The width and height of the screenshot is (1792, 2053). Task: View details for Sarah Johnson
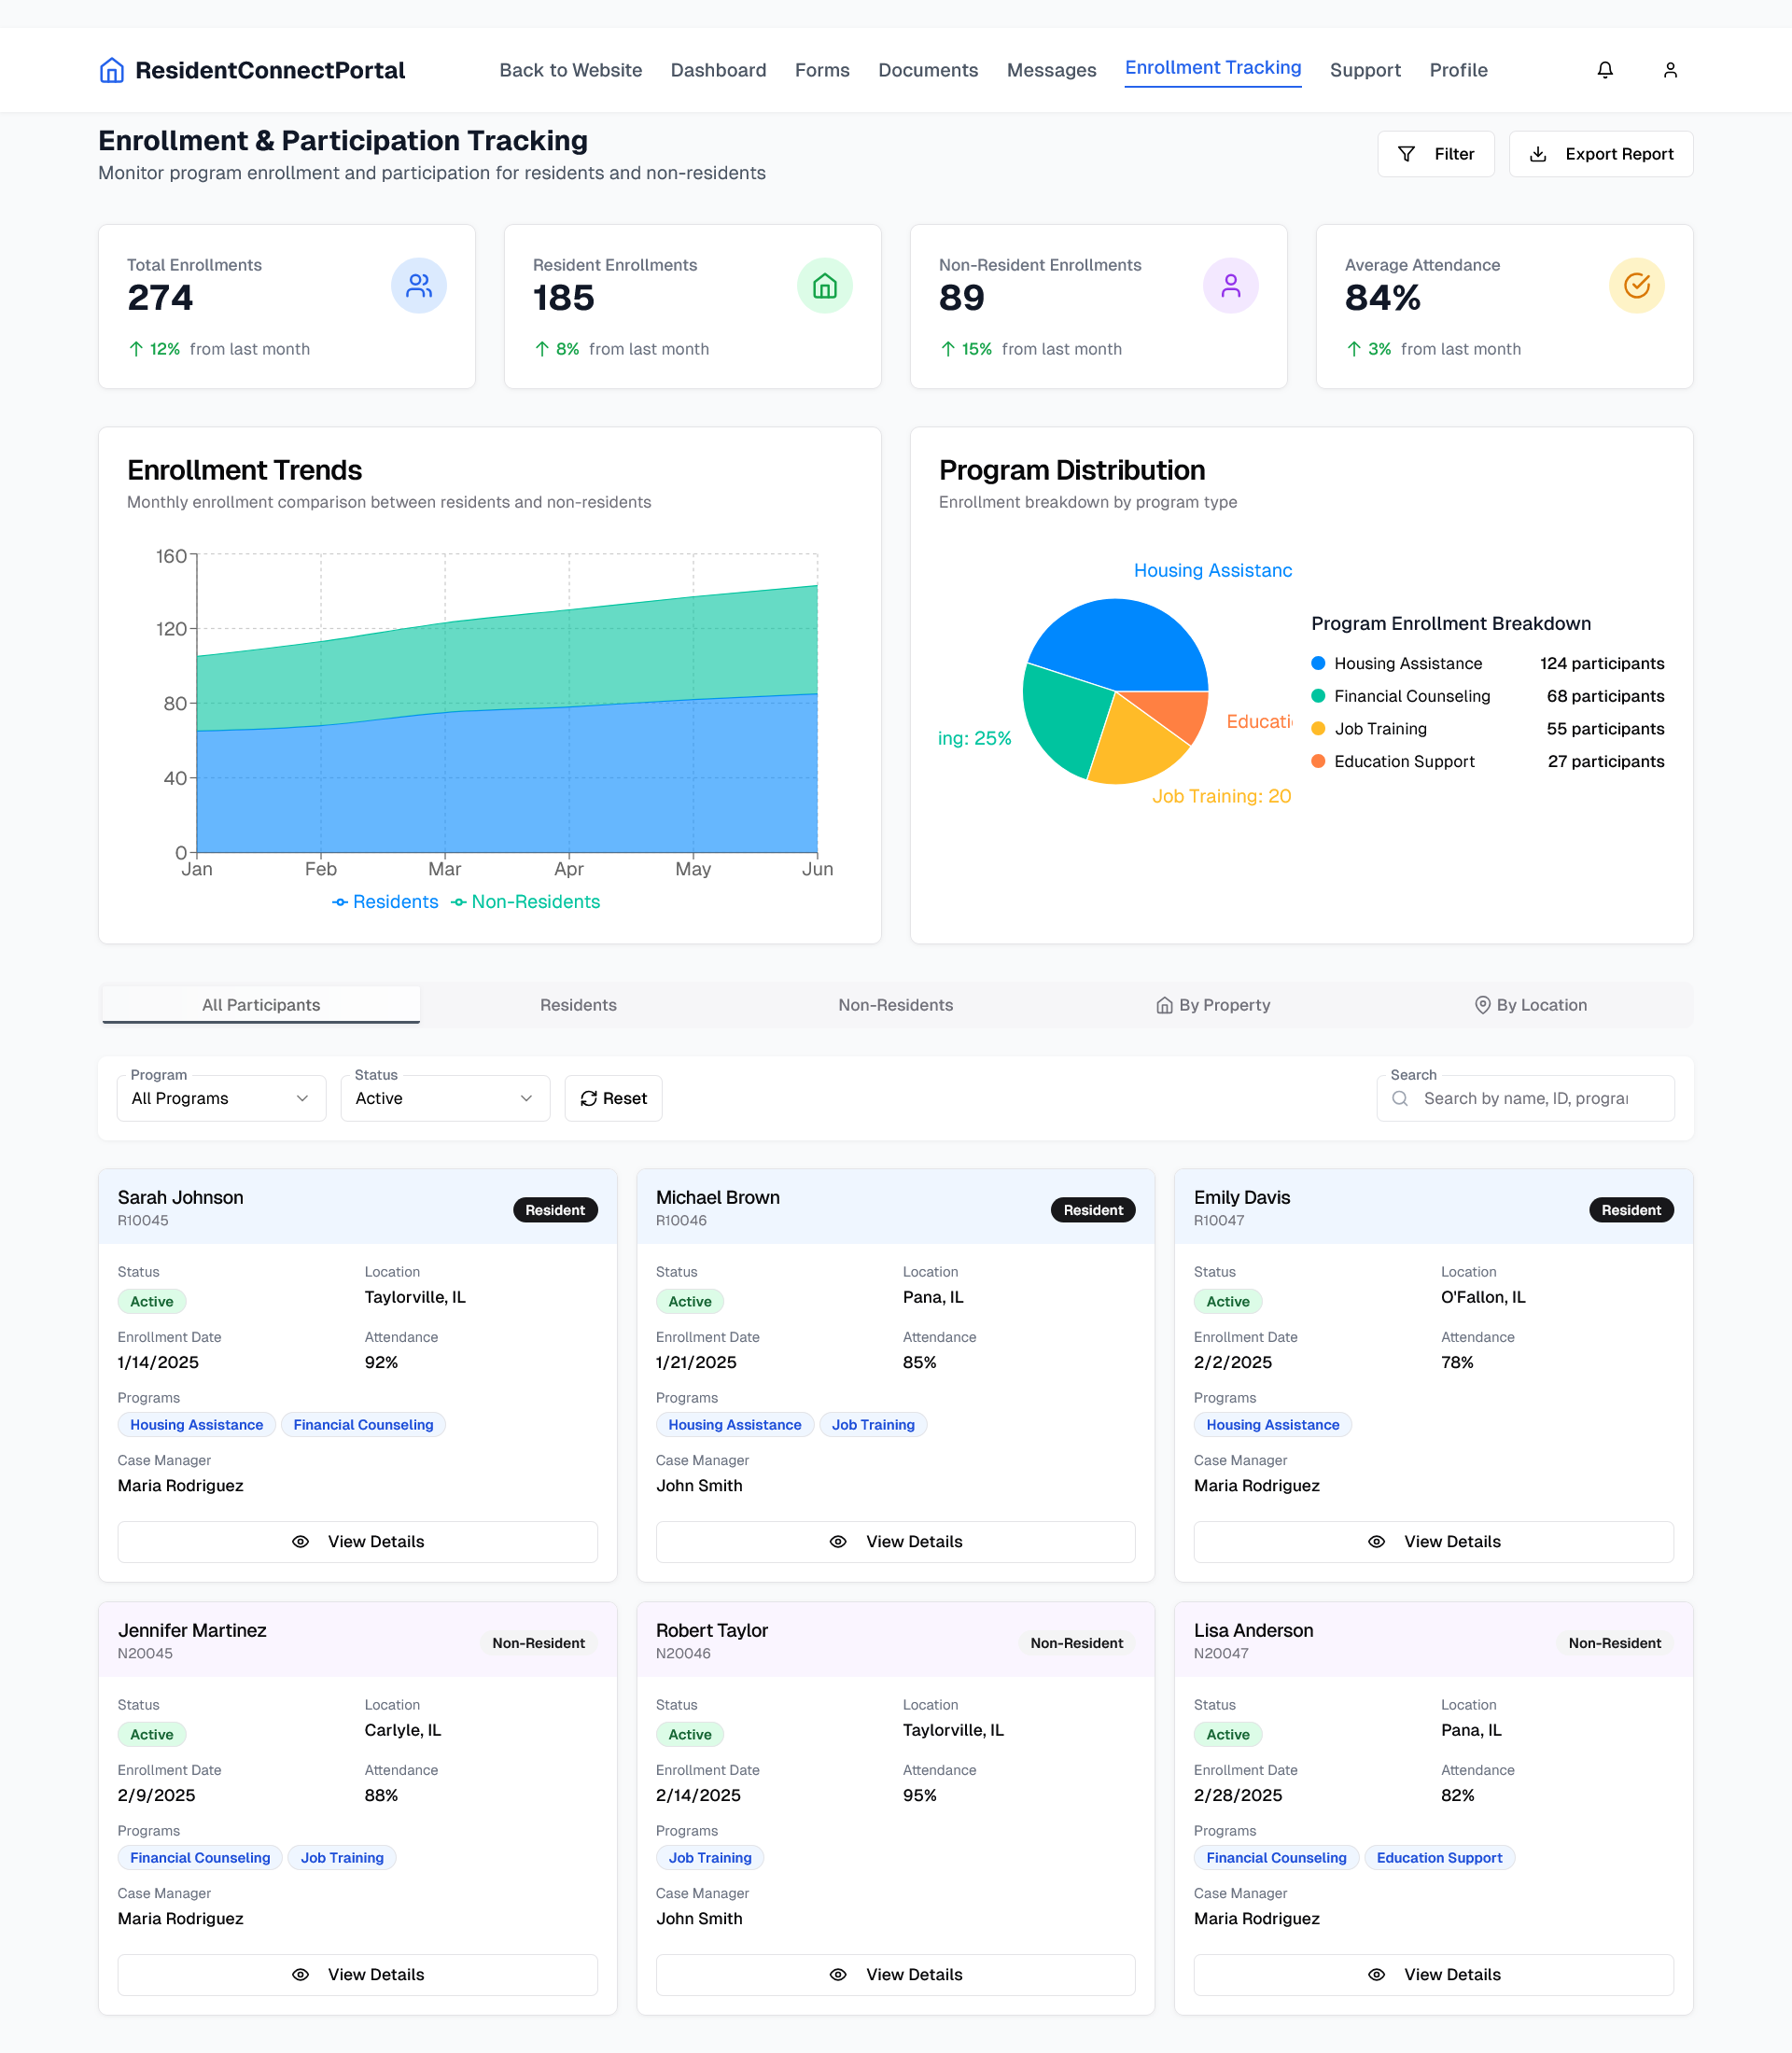[357, 1541]
